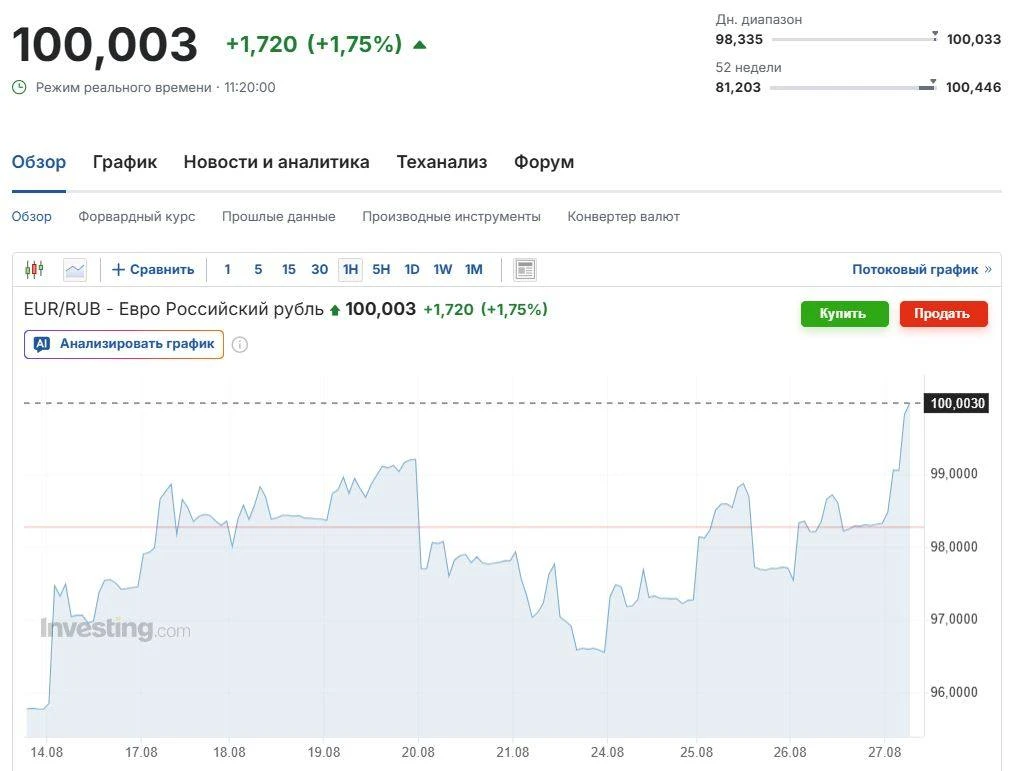The height and width of the screenshot is (771, 1014).
Task: Switch chart interval to 1D
Action: 412,270
